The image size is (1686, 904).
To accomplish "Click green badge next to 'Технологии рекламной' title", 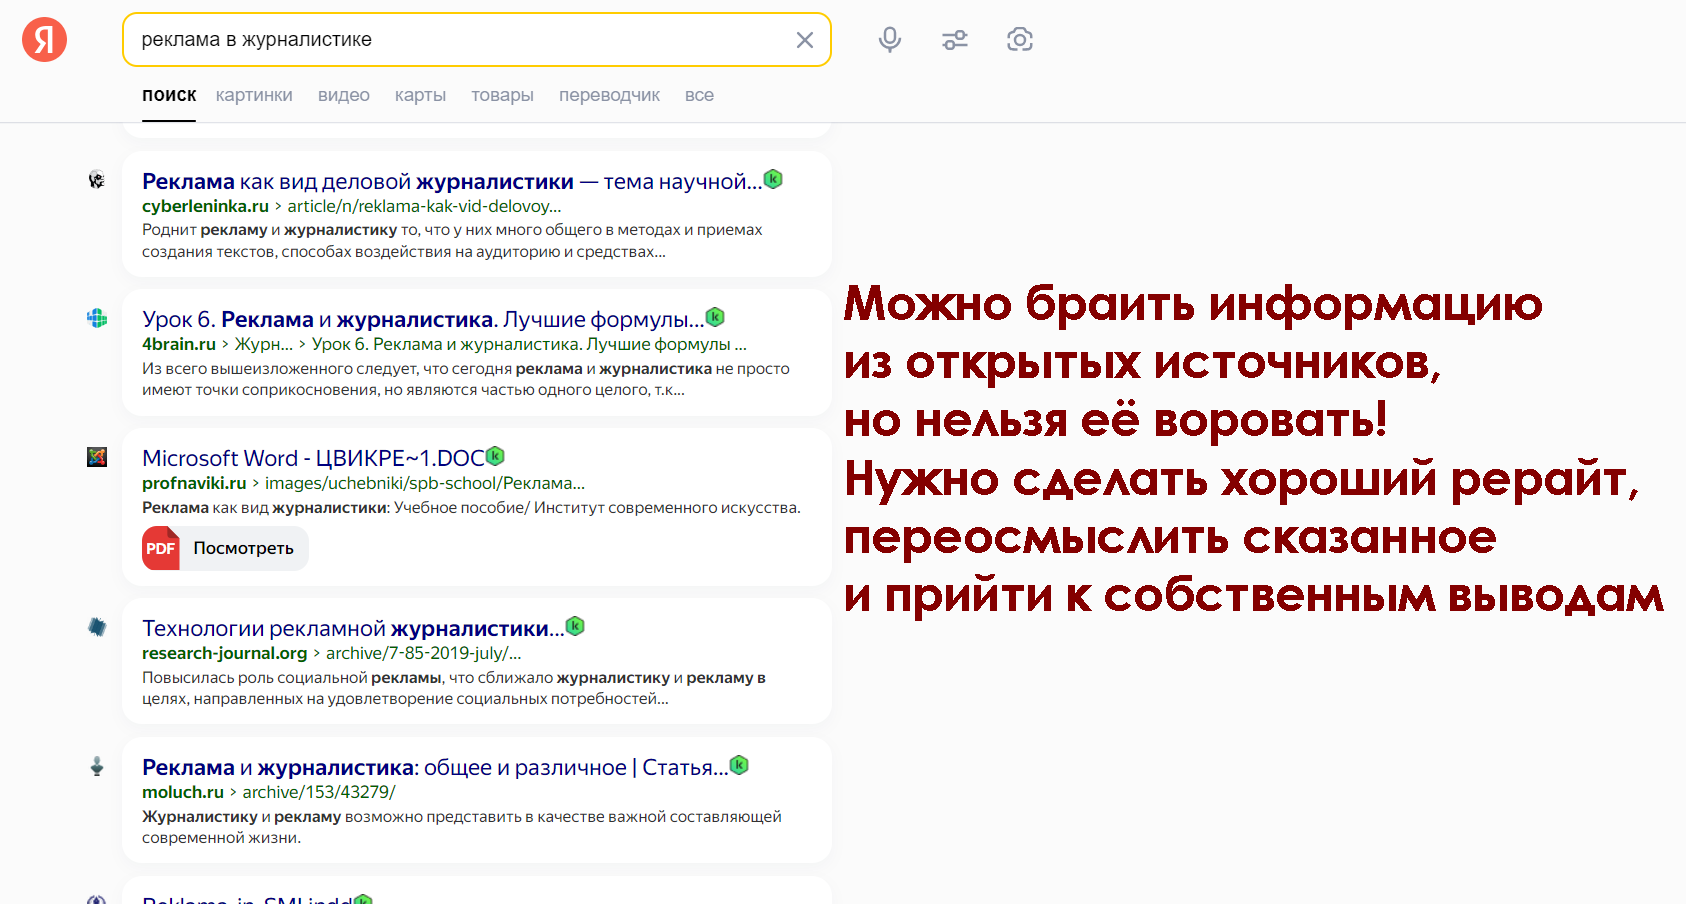I will pos(575,626).
